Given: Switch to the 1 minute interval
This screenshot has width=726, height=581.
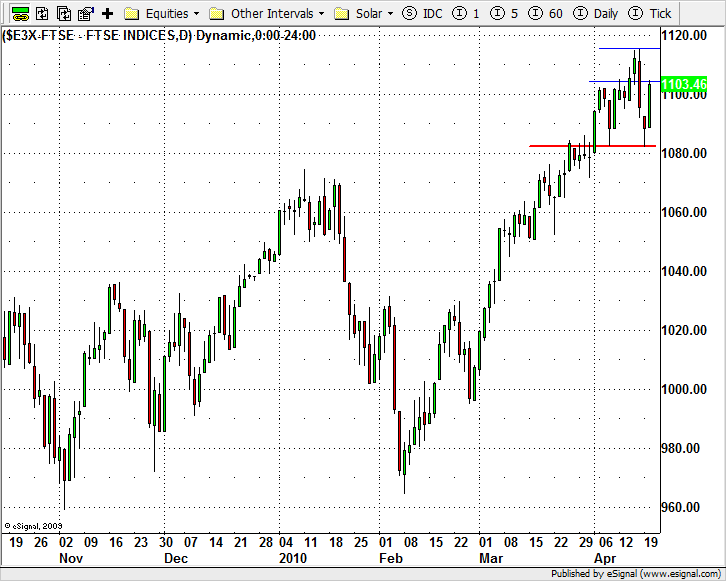Looking at the screenshot, I should click(466, 13).
